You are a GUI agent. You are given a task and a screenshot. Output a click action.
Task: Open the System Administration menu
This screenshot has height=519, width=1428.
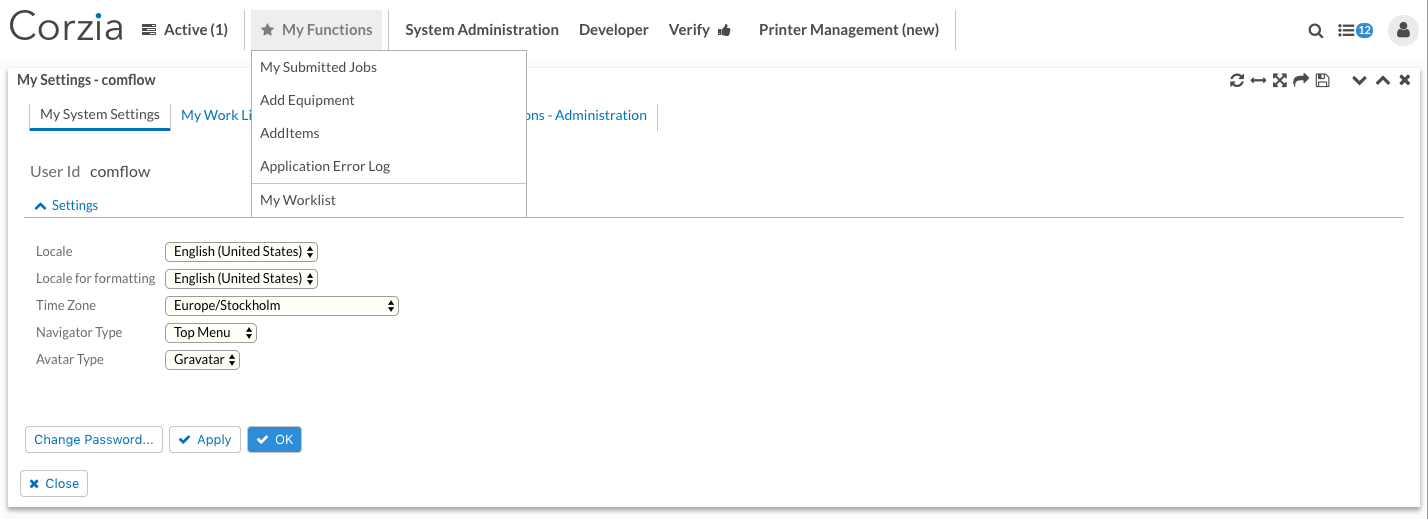482,30
